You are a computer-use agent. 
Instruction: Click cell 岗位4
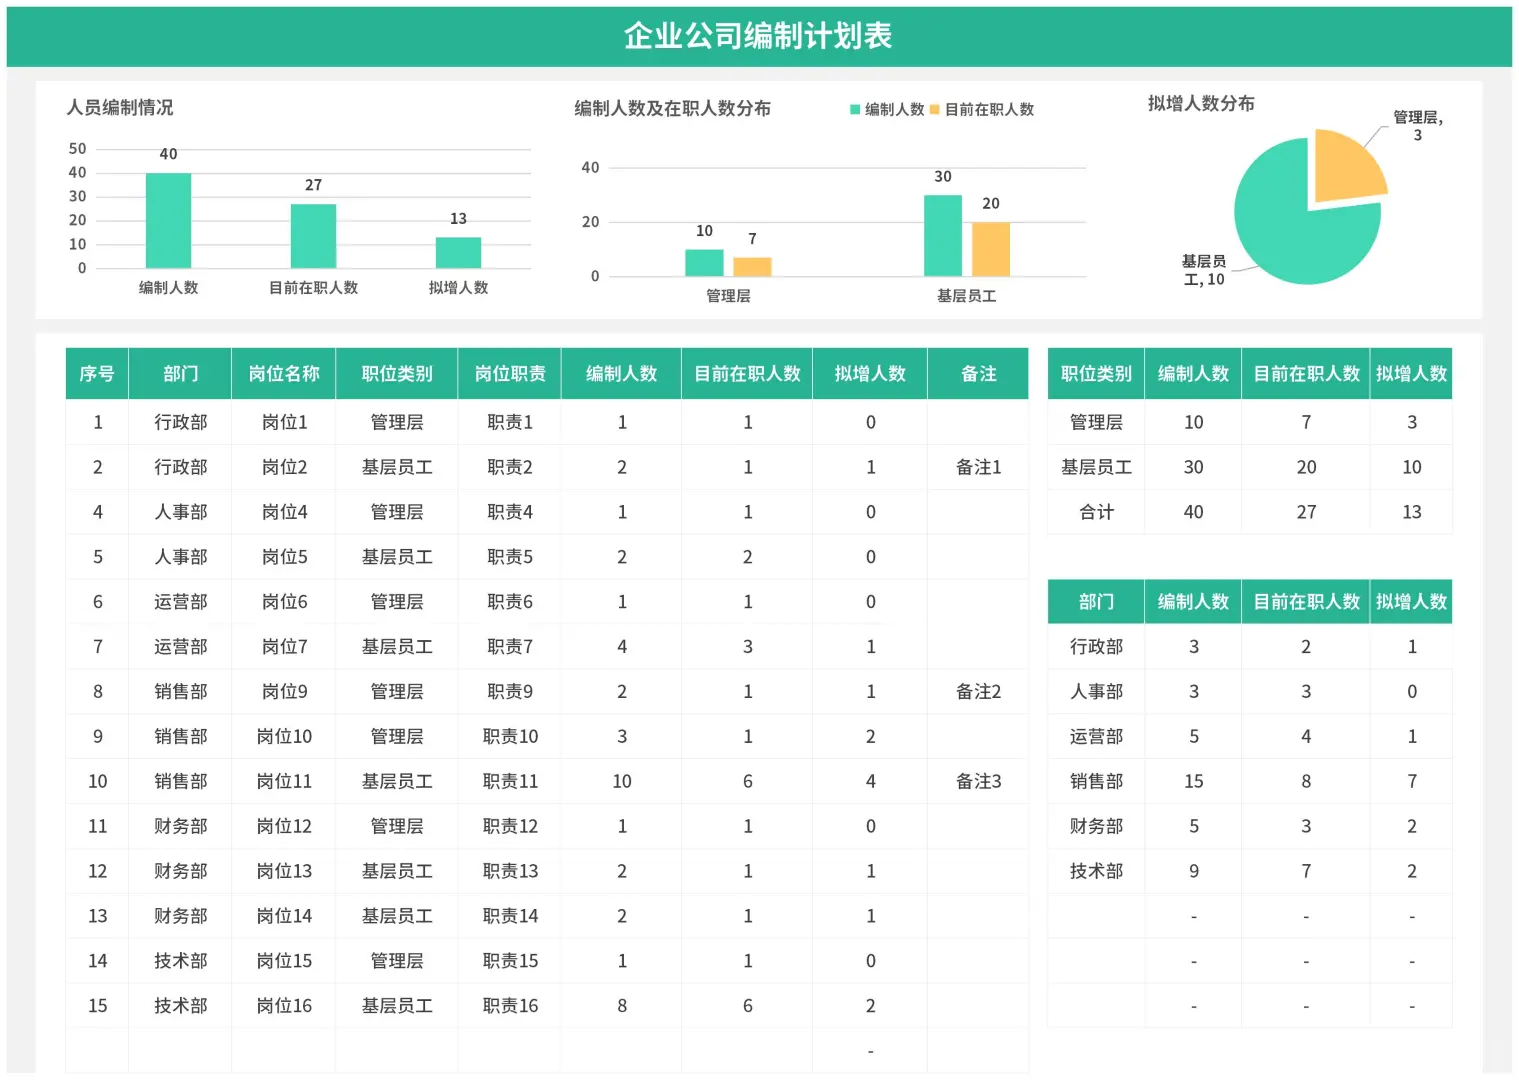pyautogui.click(x=284, y=512)
